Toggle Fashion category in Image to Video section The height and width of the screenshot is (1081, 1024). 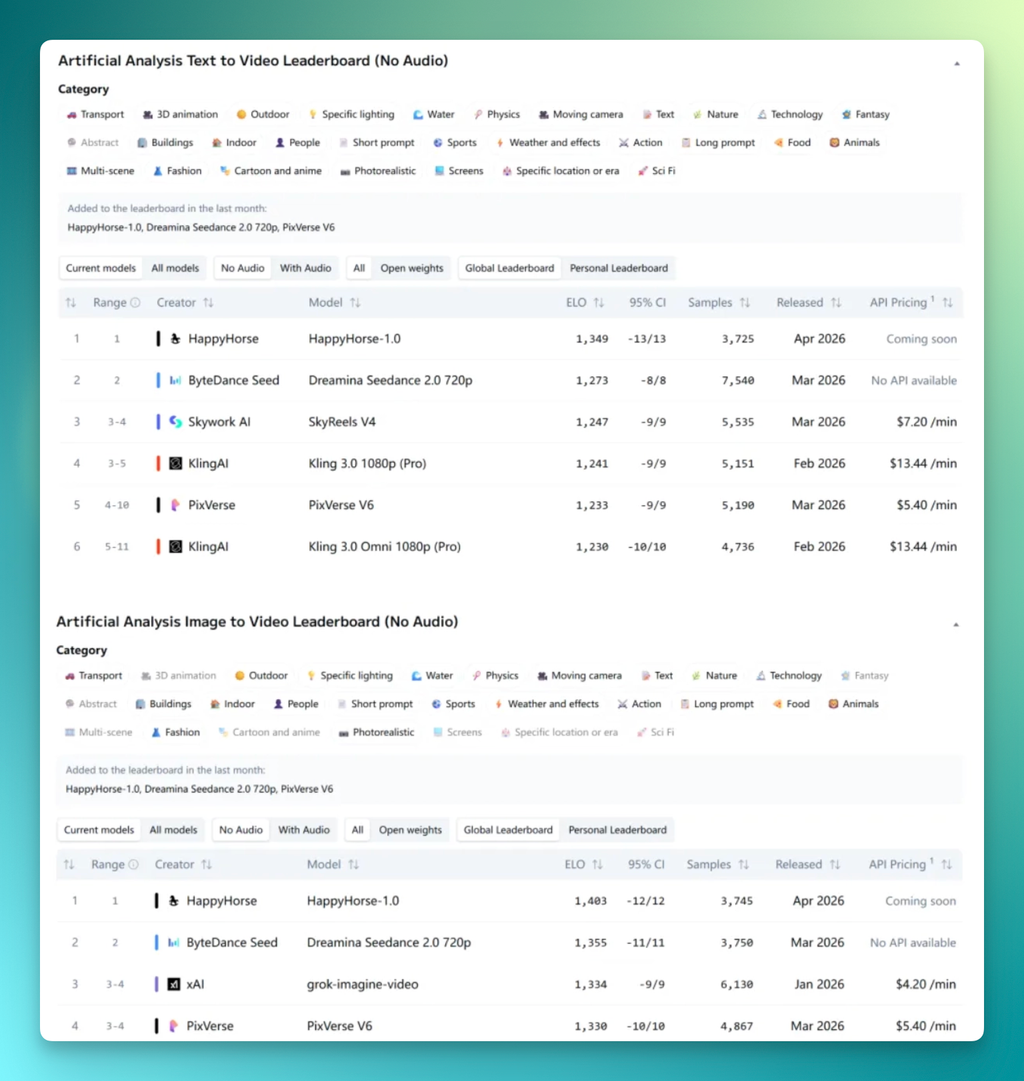tap(176, 732)
